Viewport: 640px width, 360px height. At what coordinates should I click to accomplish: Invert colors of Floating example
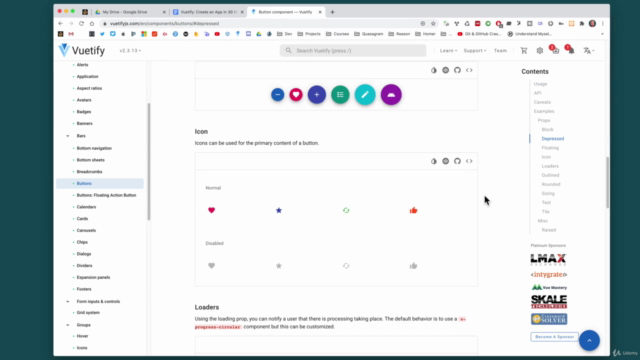433,70
